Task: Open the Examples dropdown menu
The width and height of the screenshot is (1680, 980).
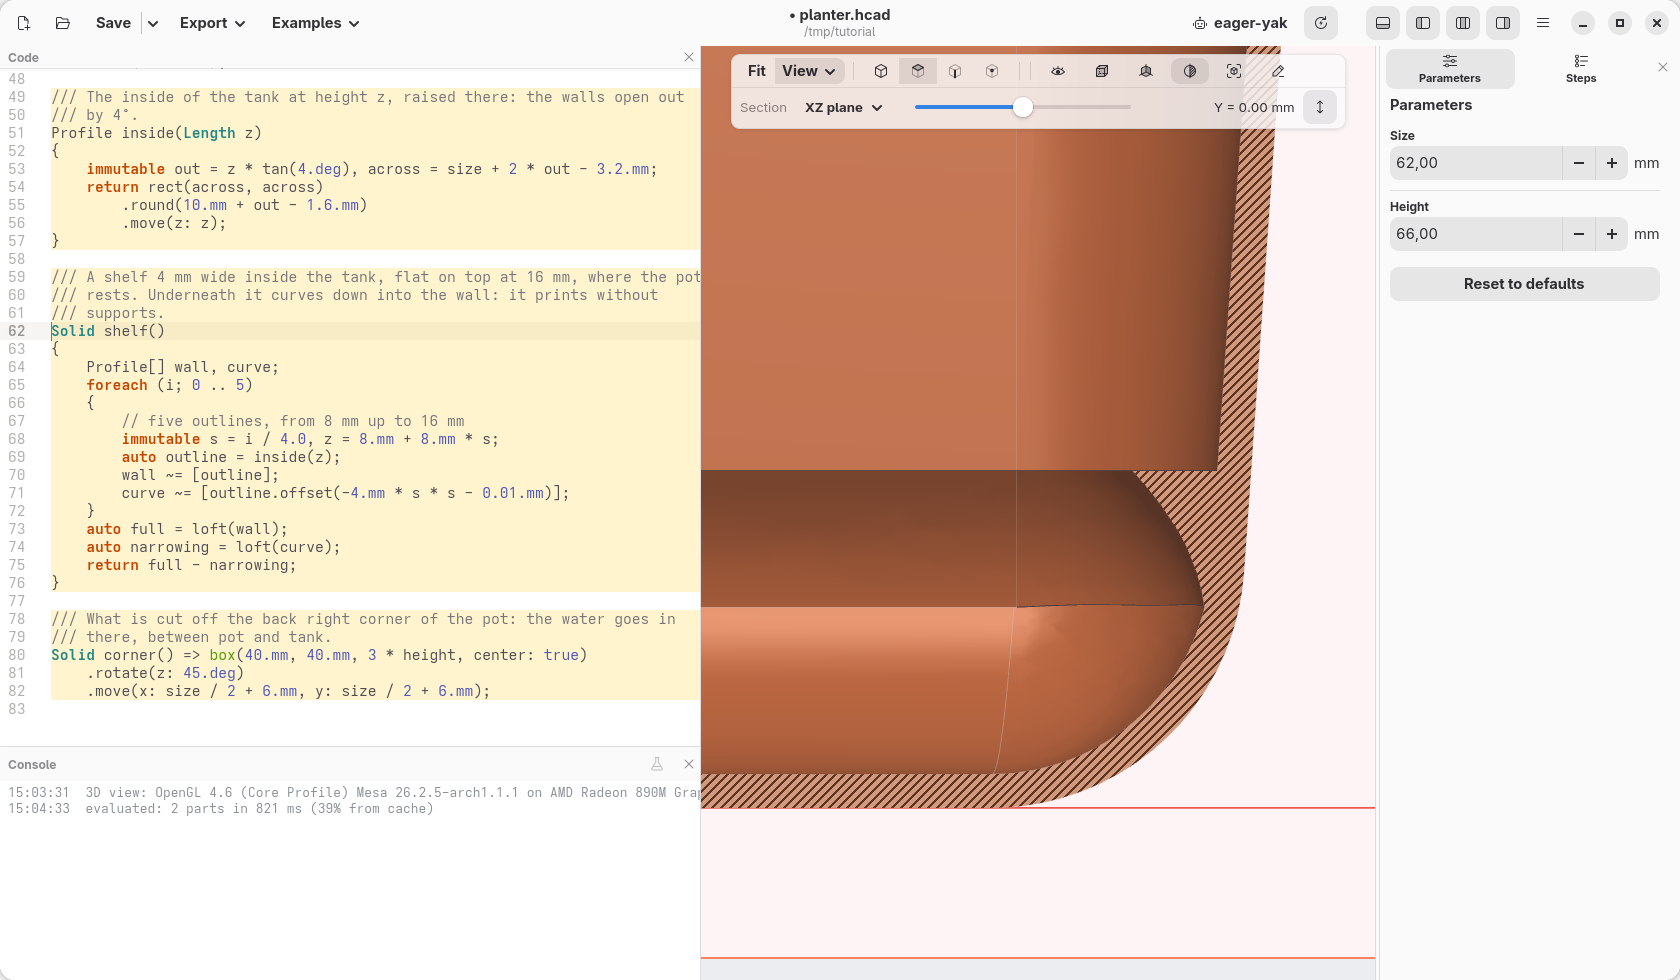Action: pyautogui.click(x=315, y=23)
